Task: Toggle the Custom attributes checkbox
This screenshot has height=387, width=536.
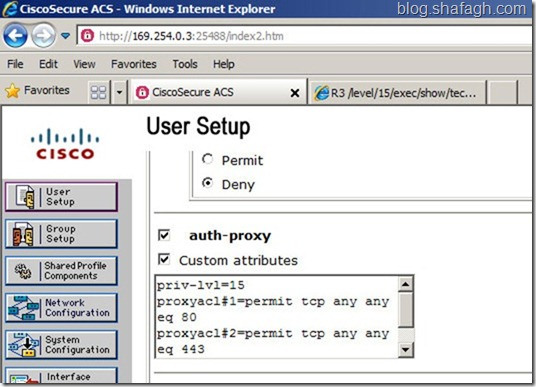Action: (164, 260)
